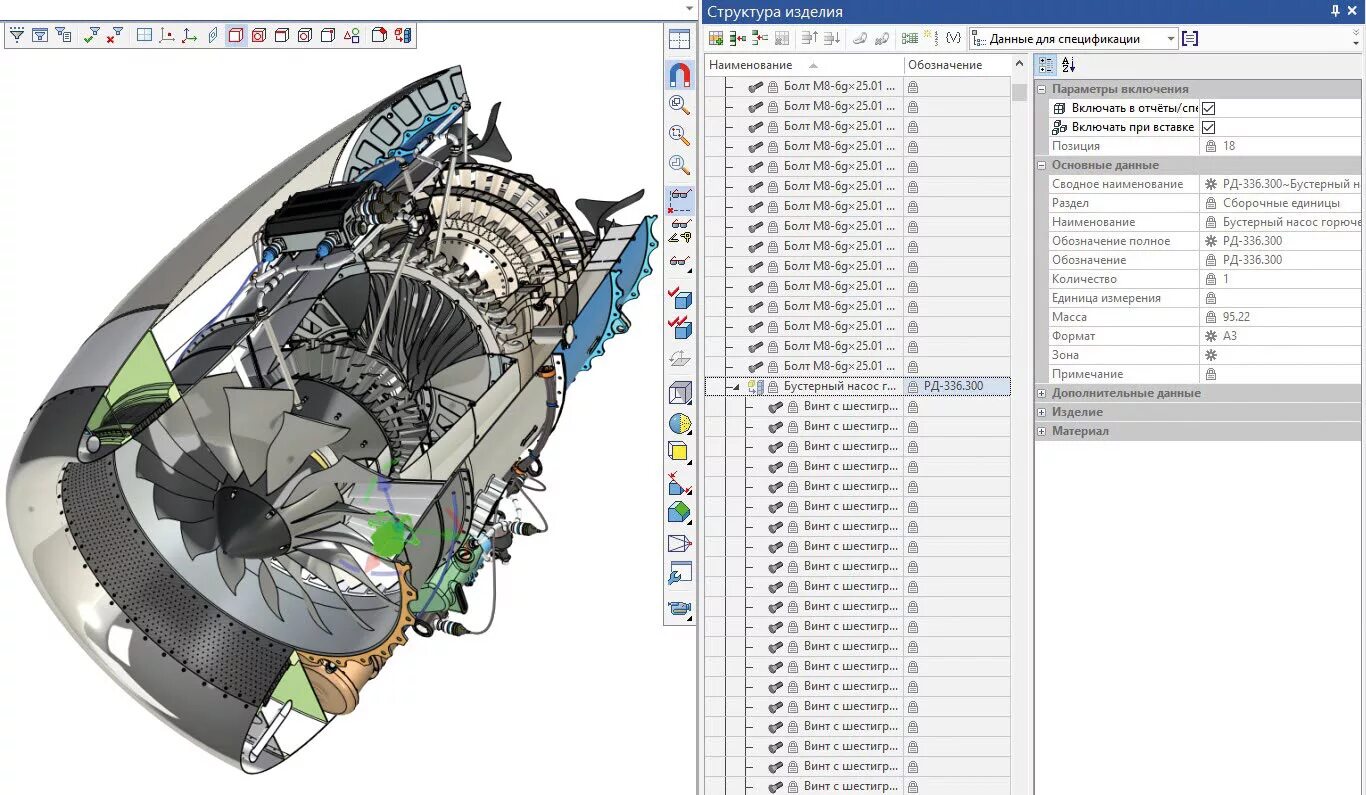Image resolution: width=1366 pixels, height=795 pixels.
Task: Click the green tree arrow icon in structure toolbar
Action: 738,38
